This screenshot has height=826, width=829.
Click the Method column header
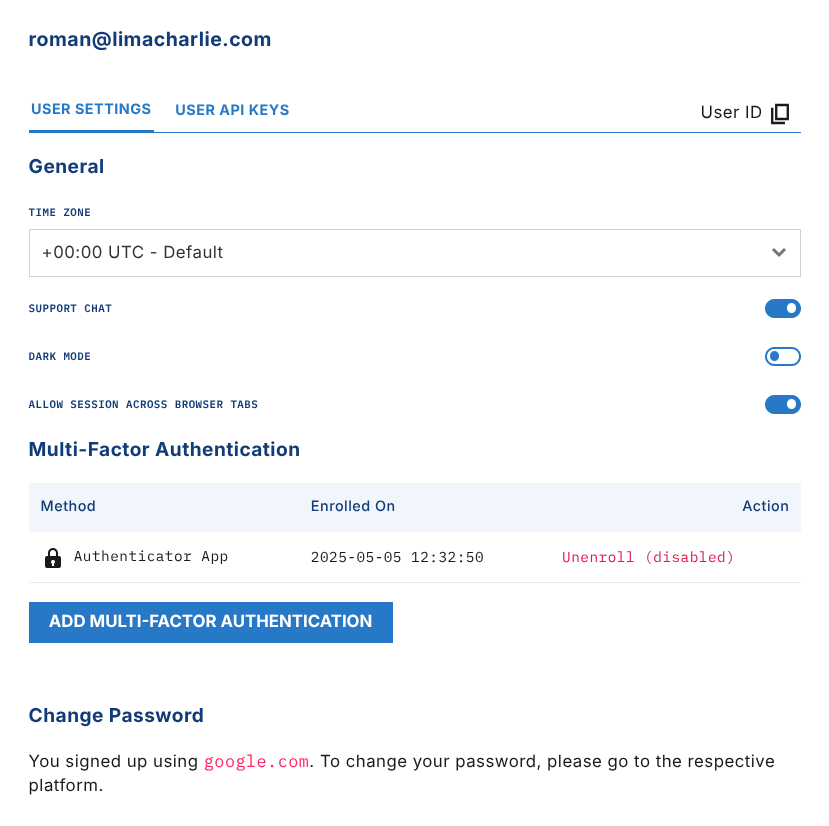click(68, 506)
